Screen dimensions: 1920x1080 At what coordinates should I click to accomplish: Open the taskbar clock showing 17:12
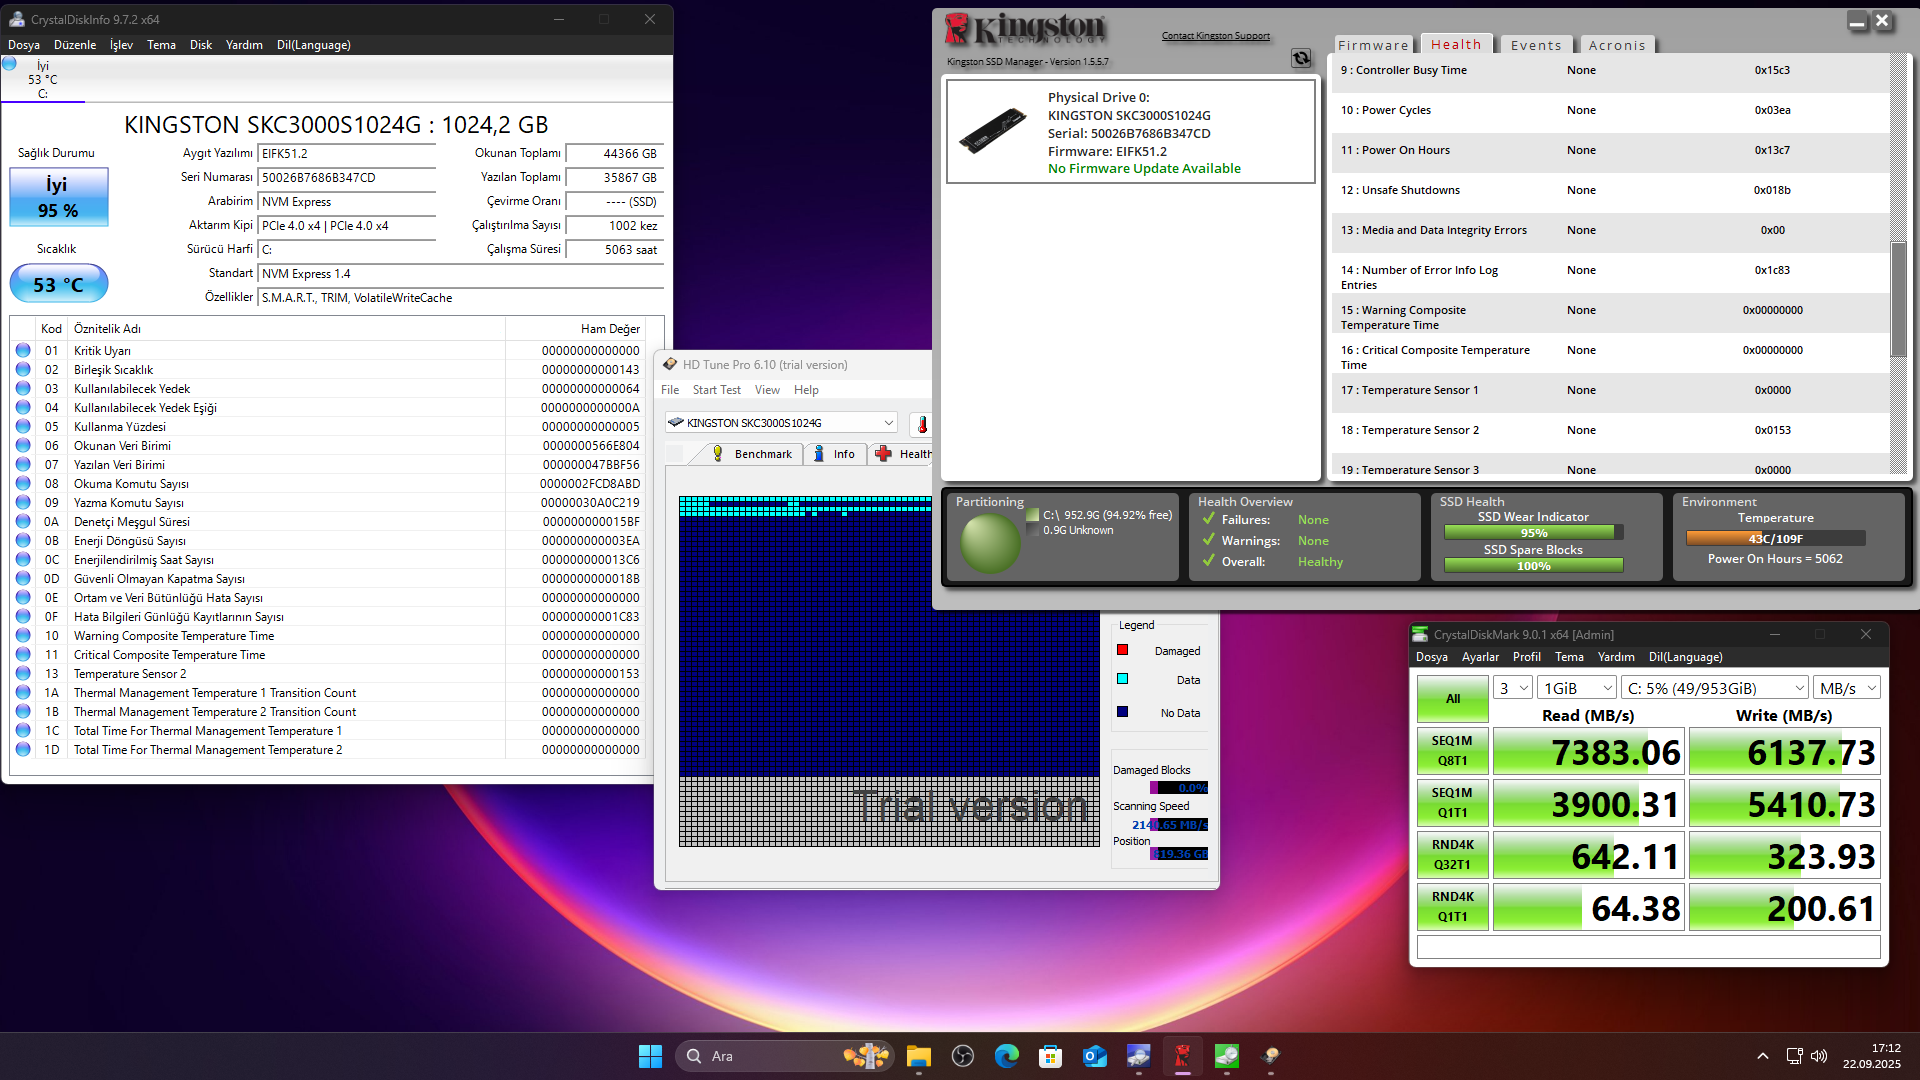coord(1872,1056)
